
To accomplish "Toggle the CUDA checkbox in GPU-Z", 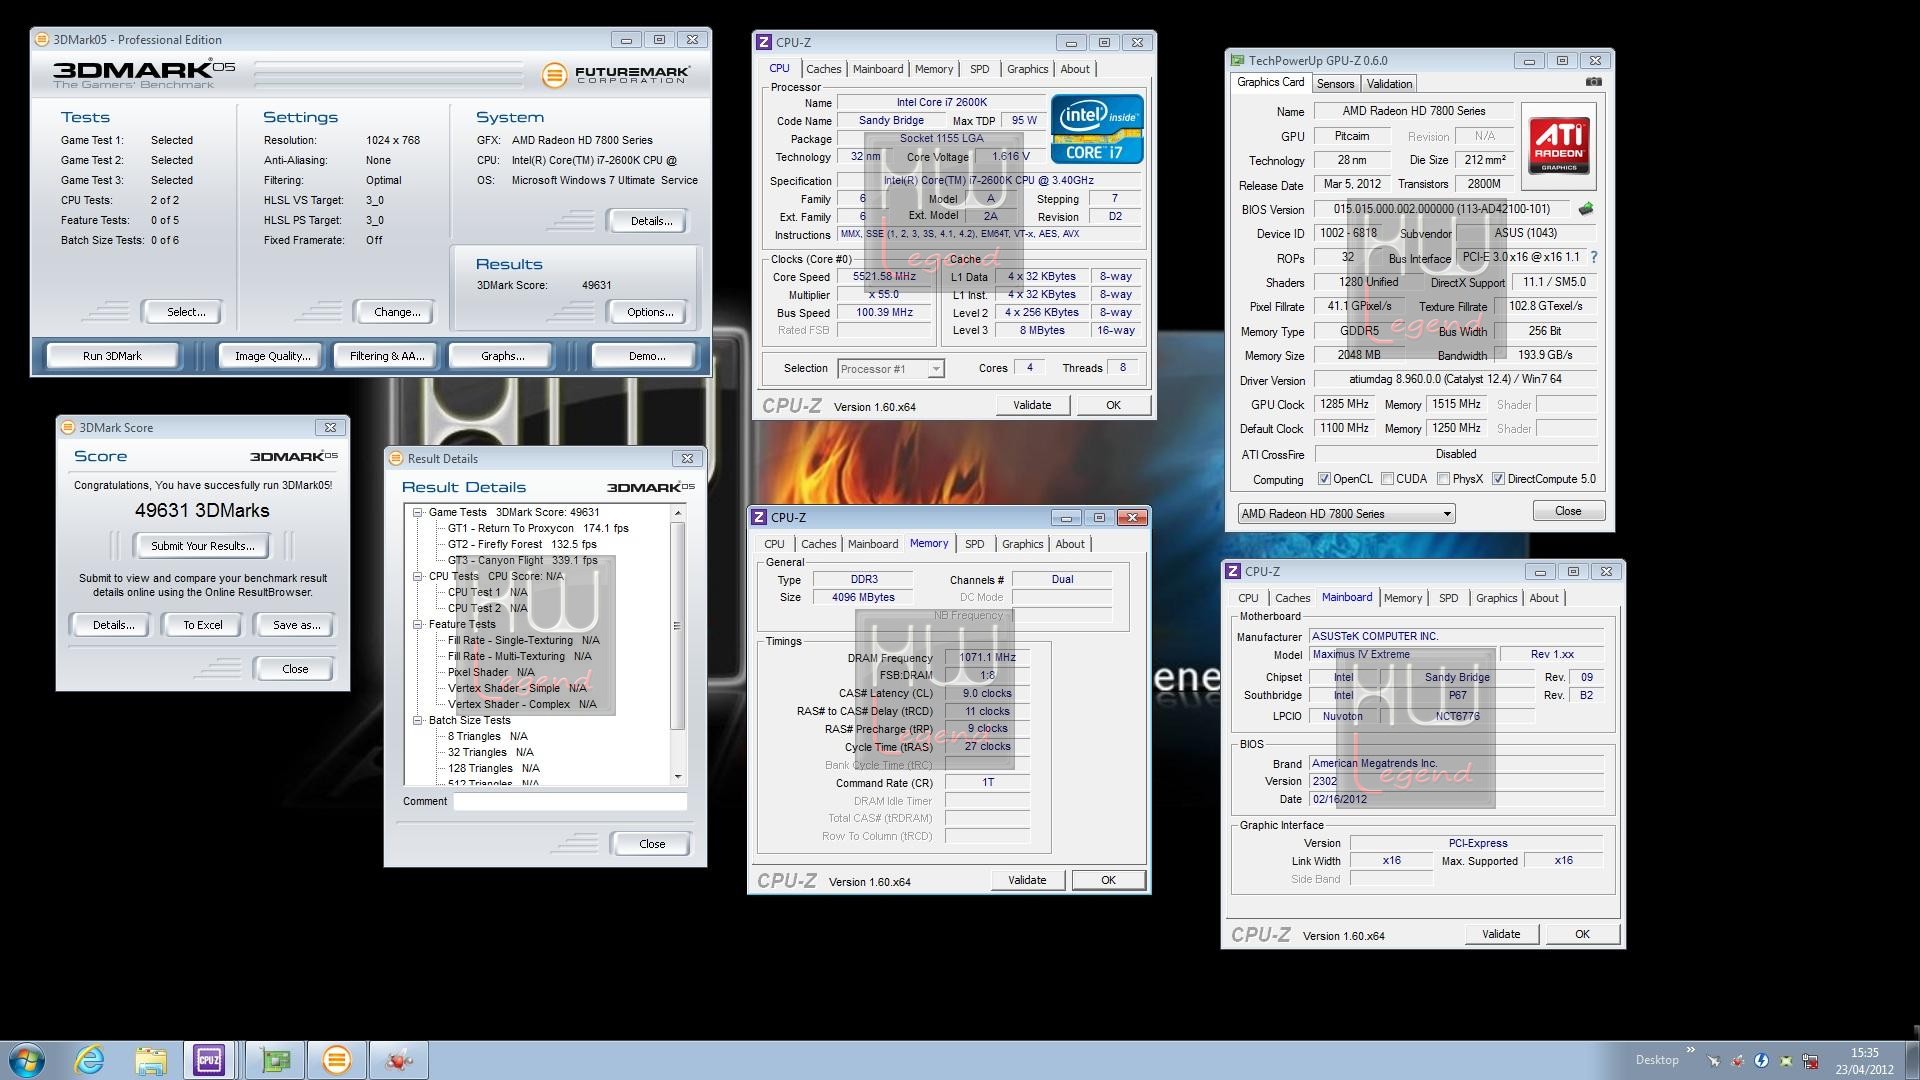I will (1387, 479).
